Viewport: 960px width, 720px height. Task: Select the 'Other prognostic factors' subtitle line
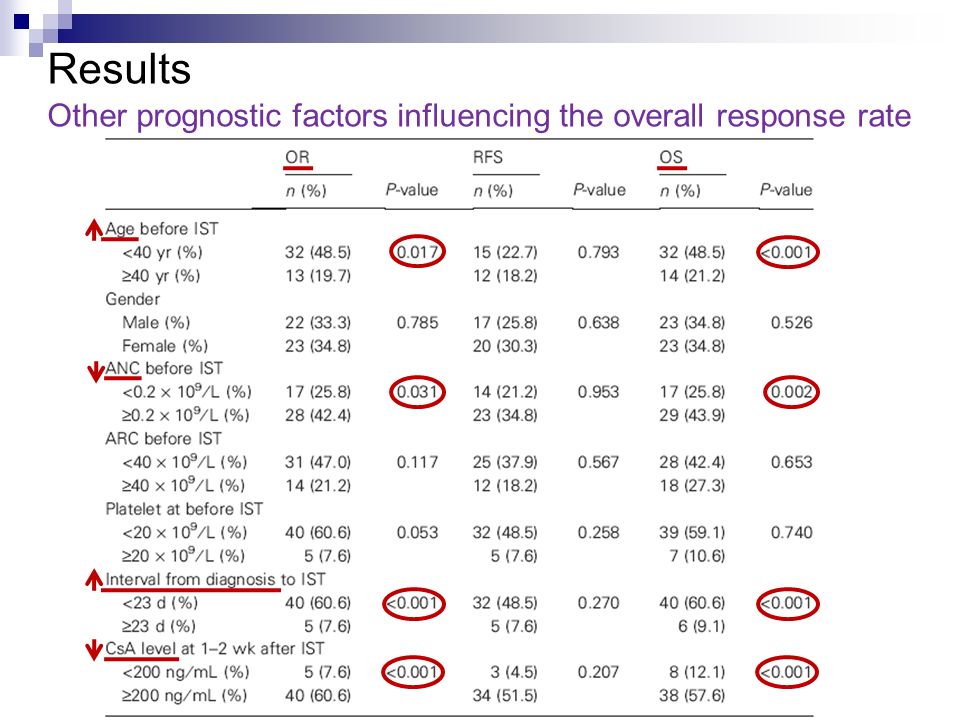[479, 116]
